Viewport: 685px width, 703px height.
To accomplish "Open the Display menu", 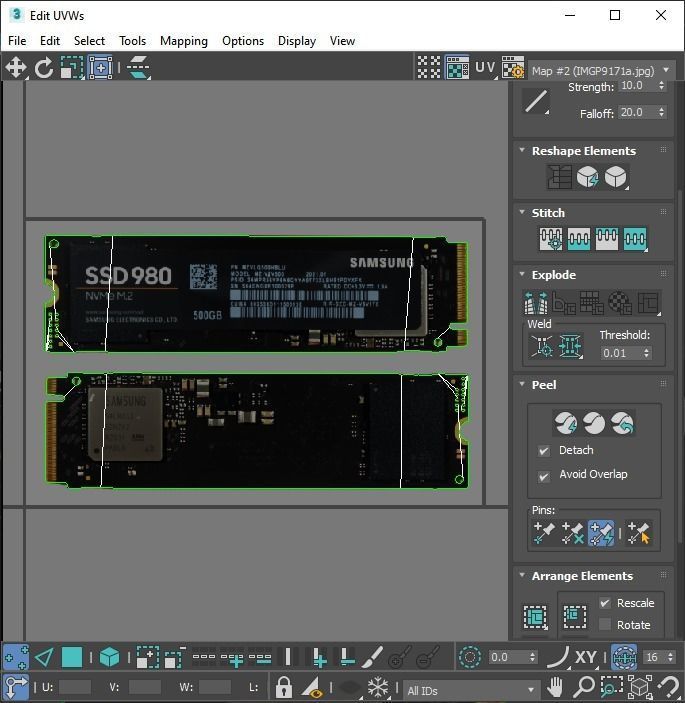I will [297, 41].
